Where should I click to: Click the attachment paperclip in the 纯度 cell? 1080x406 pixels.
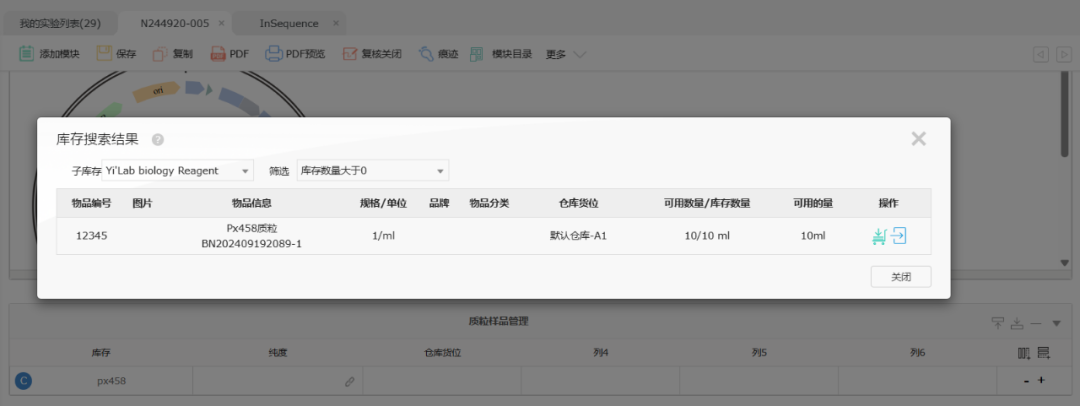pos(350,380)
